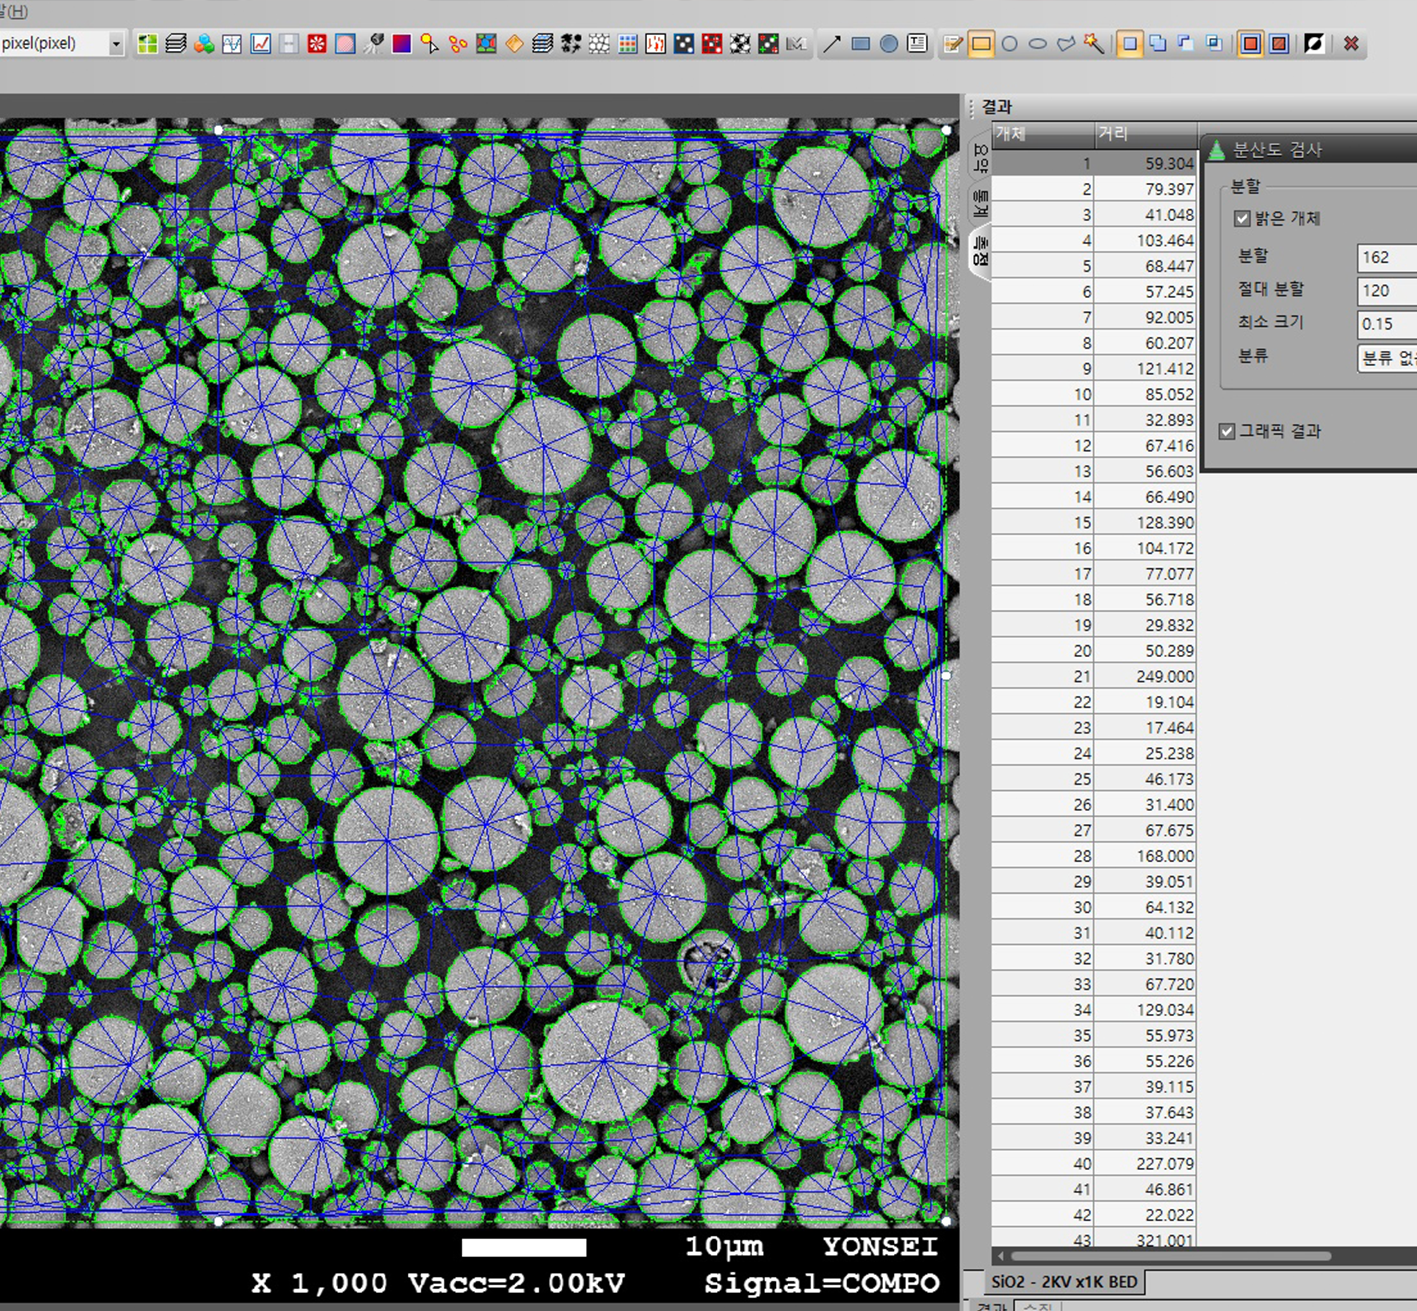Switch to the 통계 side tab
The height and width of the screenshot is (1311, 1417).
[x=980, y=203]
